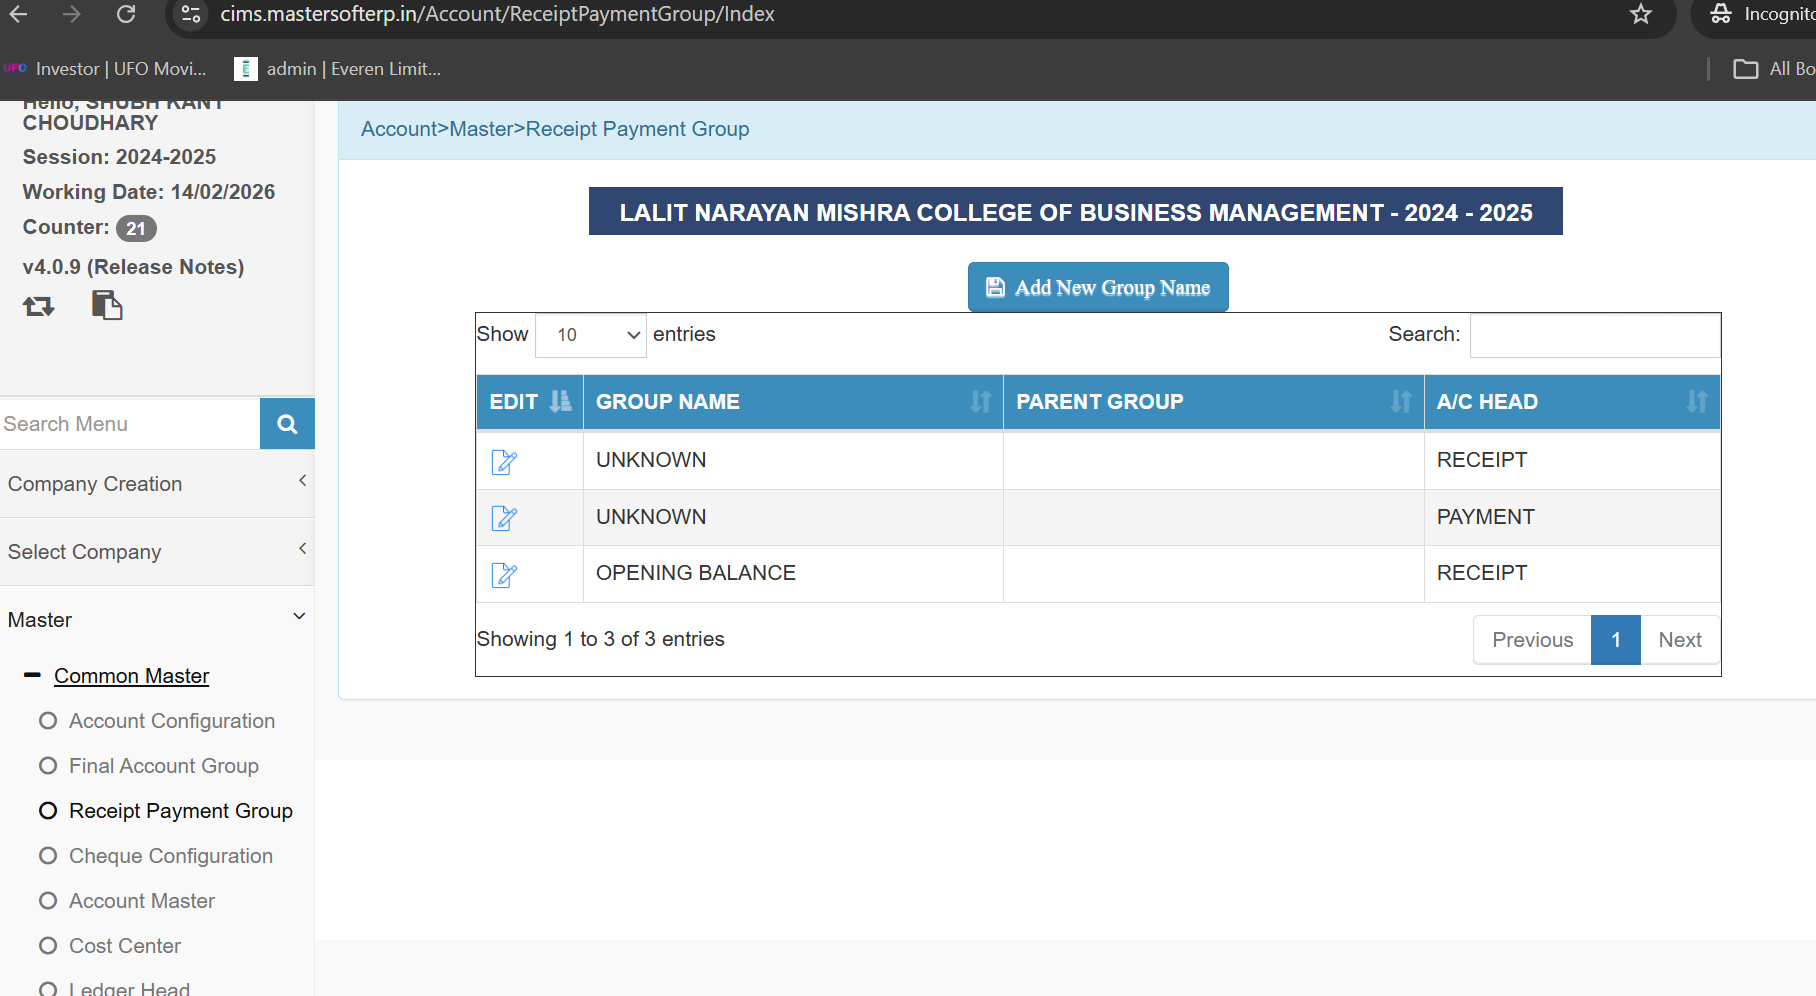
Task: Click the switch/retweet arrows icon in sidebar
Action: click(39, 306)
